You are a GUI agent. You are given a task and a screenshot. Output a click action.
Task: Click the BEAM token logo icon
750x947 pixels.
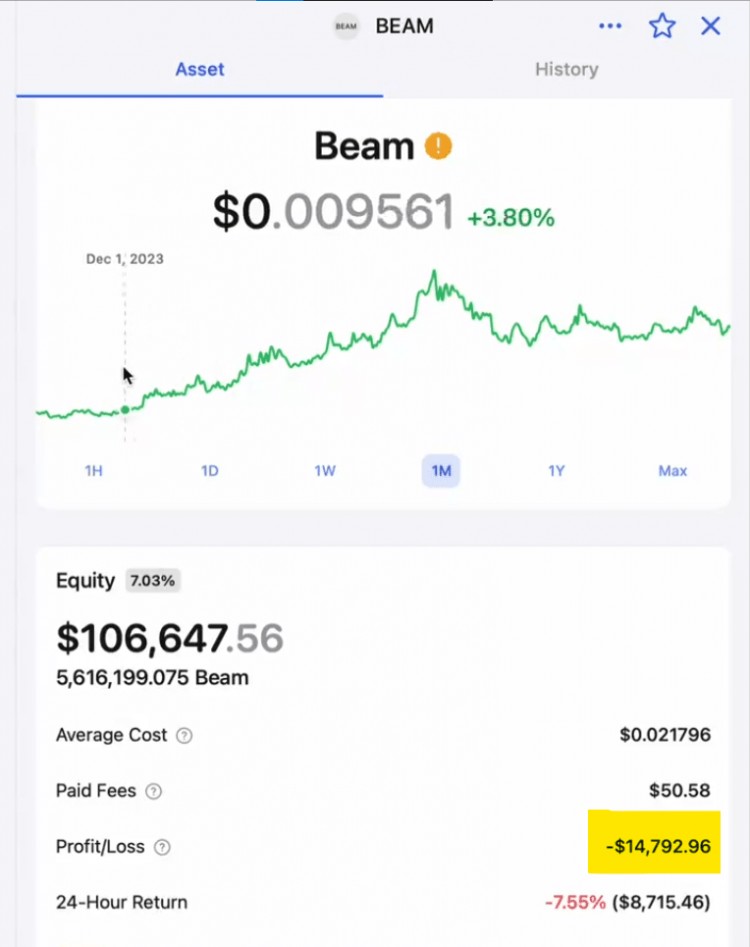[x=347, y=26]
